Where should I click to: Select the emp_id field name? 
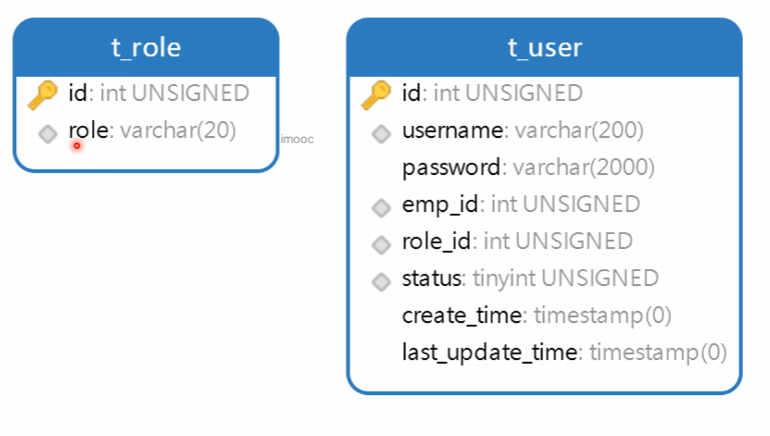pyautogui.click(x=440, y=205)
